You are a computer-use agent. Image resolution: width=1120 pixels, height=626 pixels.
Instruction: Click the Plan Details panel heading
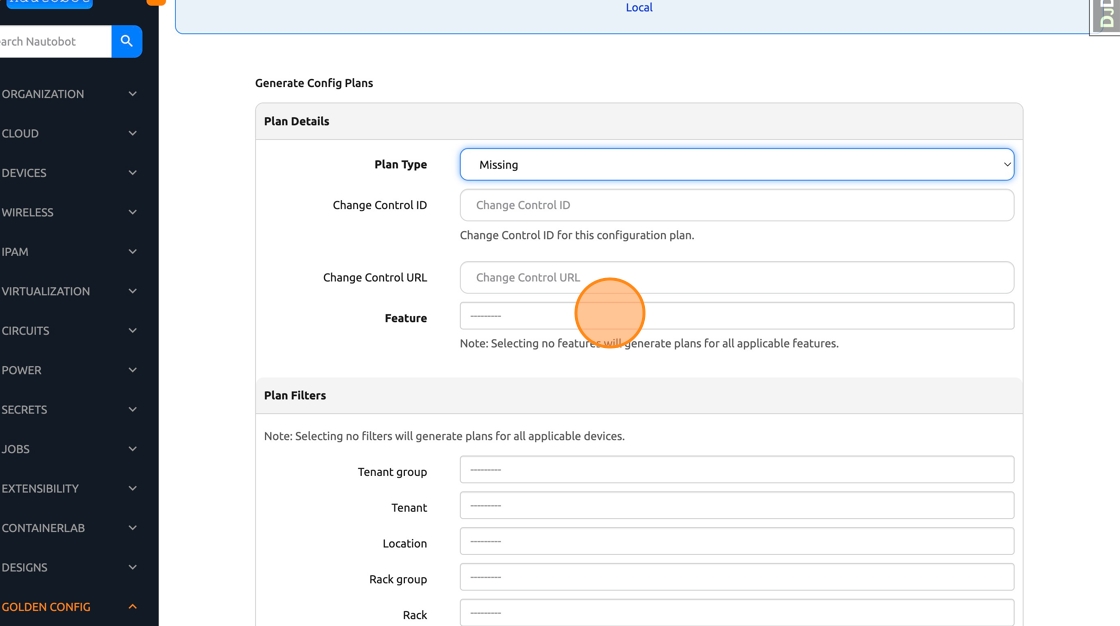click(x=296, y=121)
